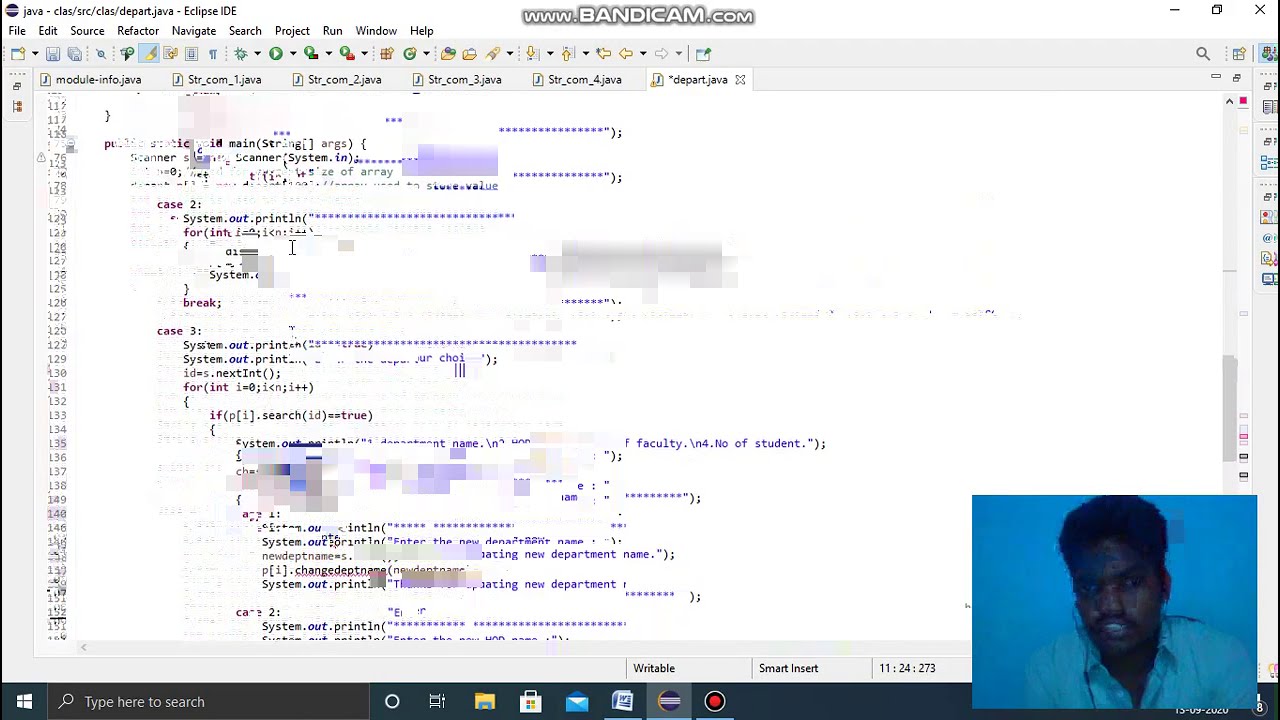Click the New Java Package icon
This screenshot has width=1280, height=720.
(x=386, y=53)
